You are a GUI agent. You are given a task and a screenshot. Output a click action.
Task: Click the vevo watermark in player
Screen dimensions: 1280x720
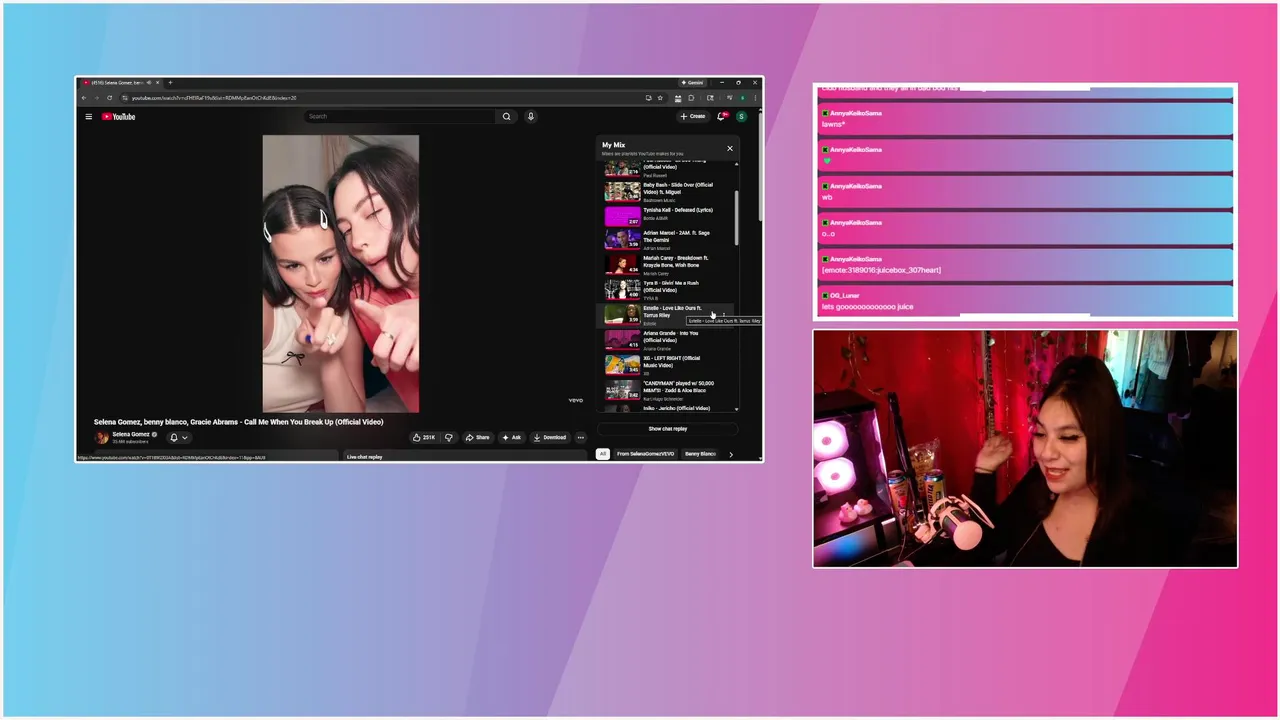click(x=575, y=400)
